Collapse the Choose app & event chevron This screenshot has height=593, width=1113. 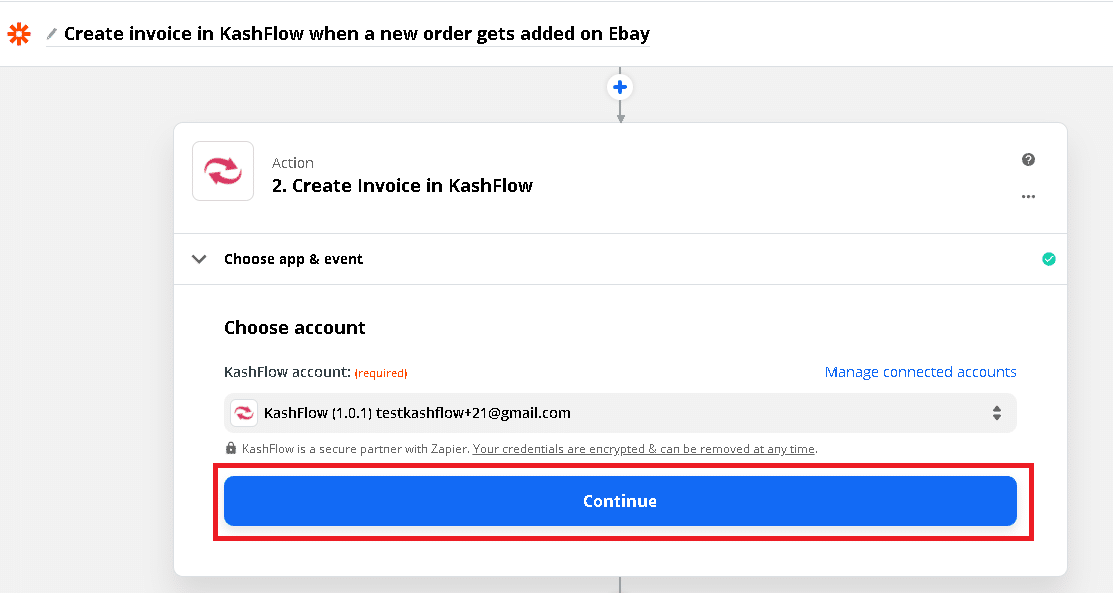[x=200, y=259]
